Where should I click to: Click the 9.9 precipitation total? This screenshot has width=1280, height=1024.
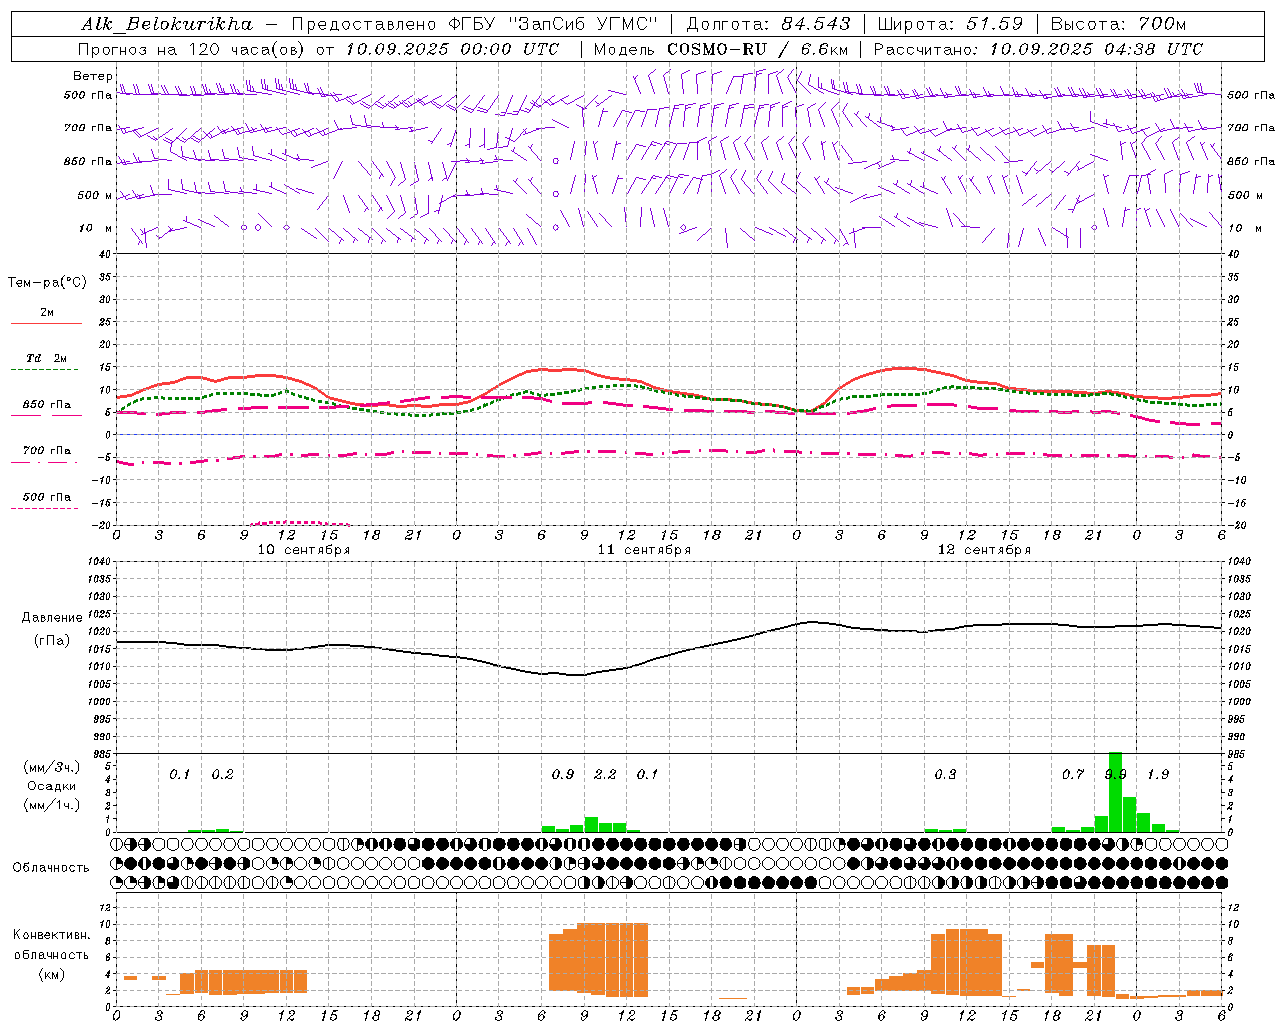click(1115, 775)
